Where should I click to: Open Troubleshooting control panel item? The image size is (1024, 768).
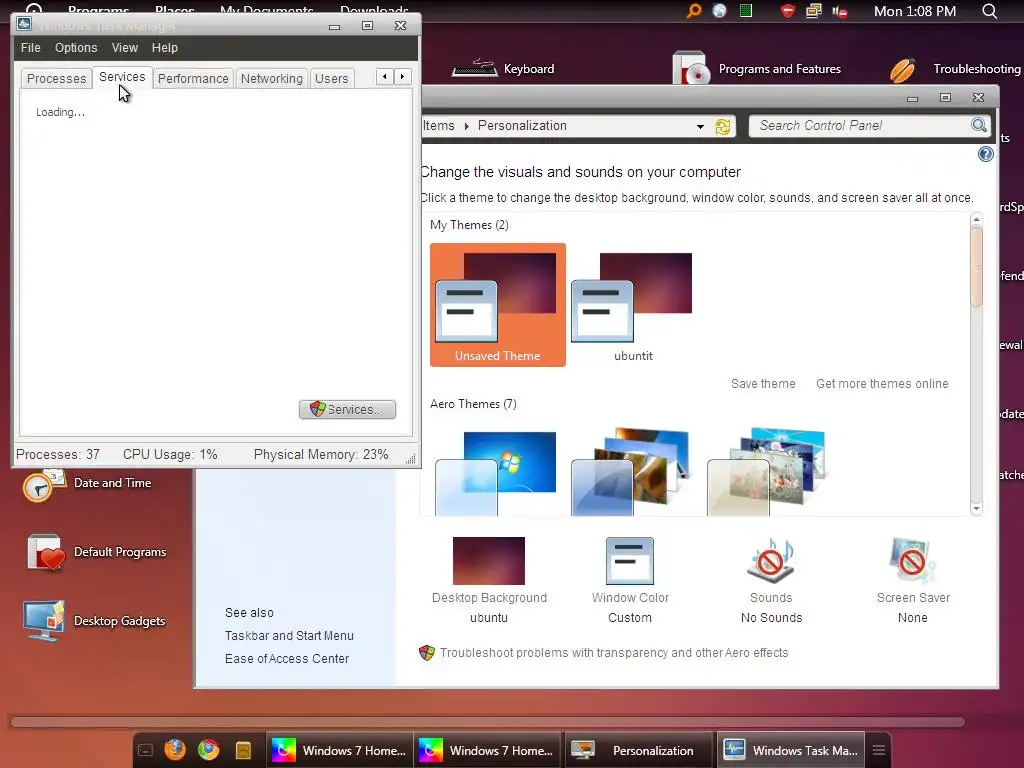coord(955,69)
